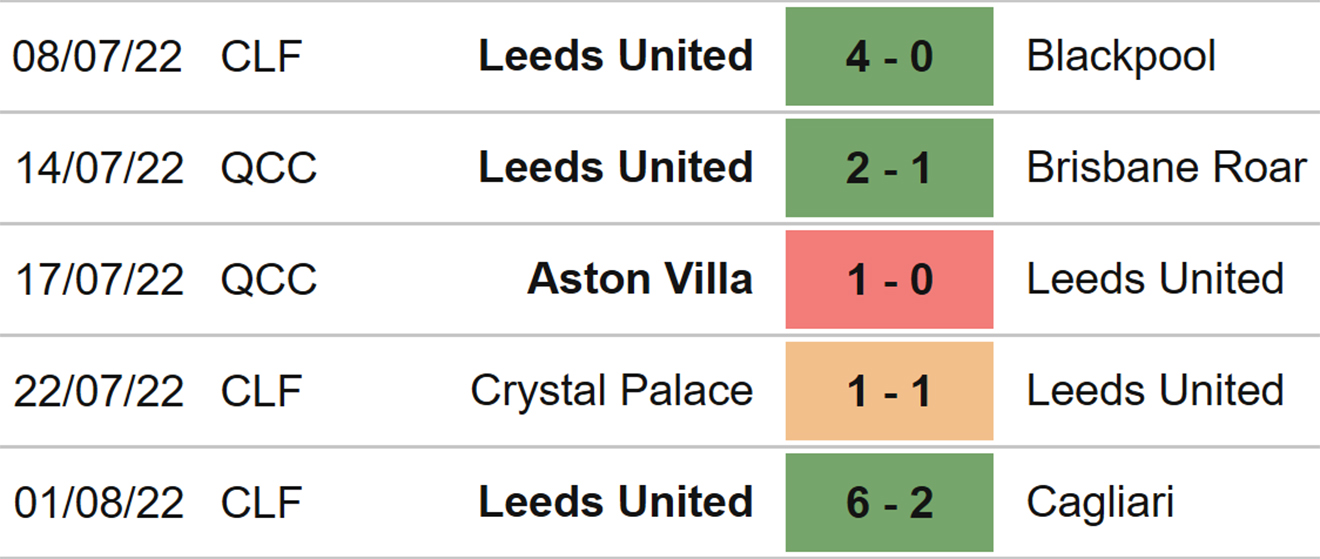Click the 14/07/22 match date
The width and height of the screenshot is (1320, 559).
pyautogui.click(x=98, y=168)
